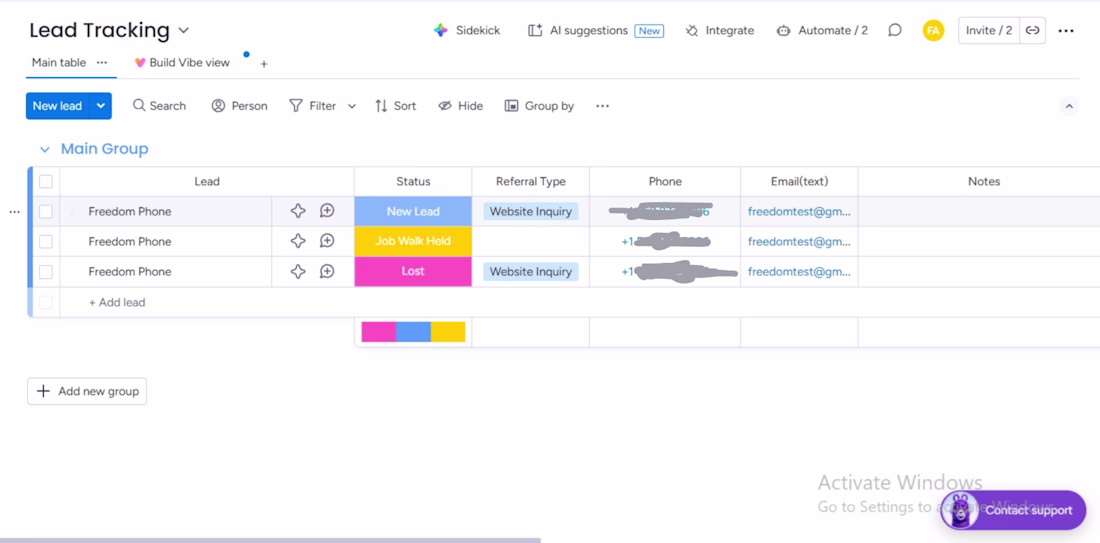1100x543 pixels.
Task: Sort by Status column header
Action: 413,182
